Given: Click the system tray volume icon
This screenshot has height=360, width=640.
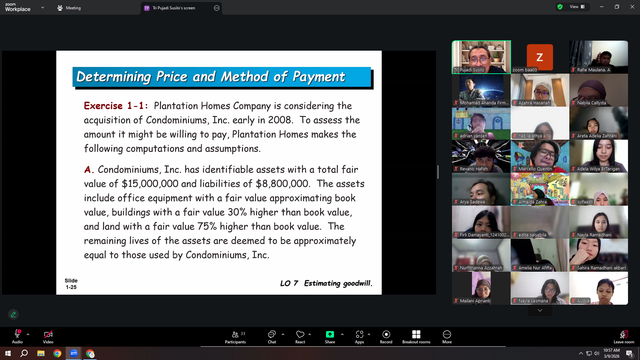Looking at the screenshot, I should pyautogui.click(x=597, y=353).
